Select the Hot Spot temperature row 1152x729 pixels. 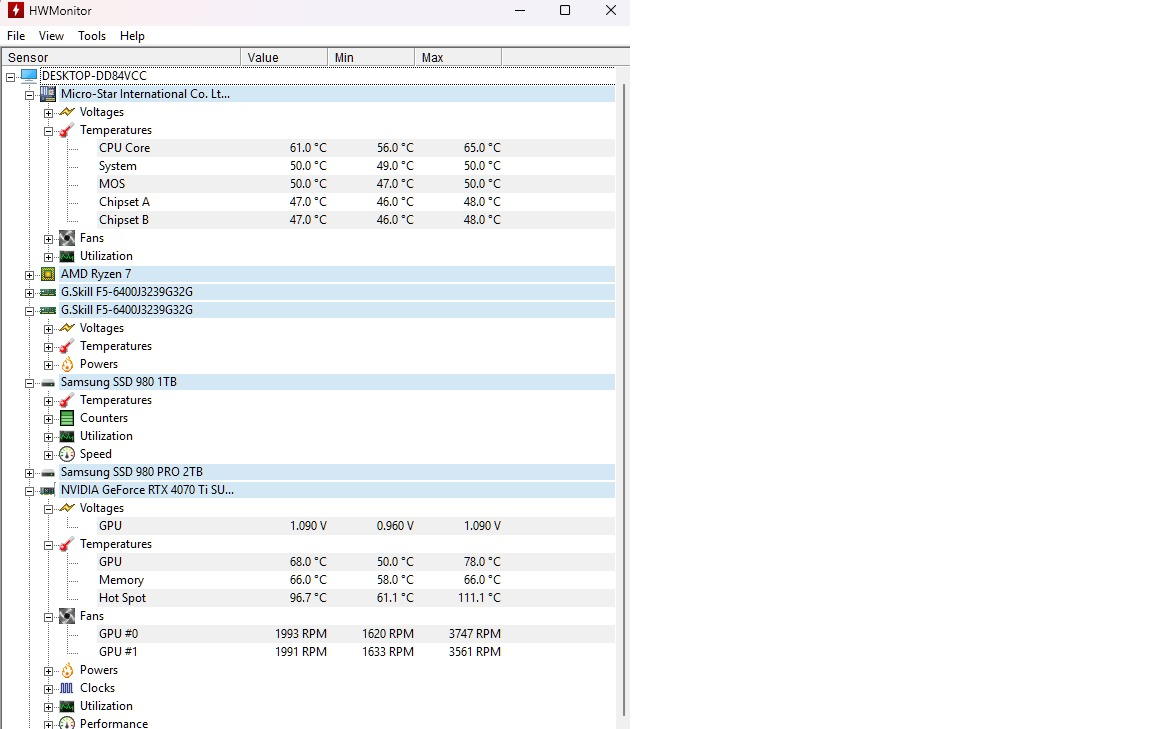coord(355,598)
